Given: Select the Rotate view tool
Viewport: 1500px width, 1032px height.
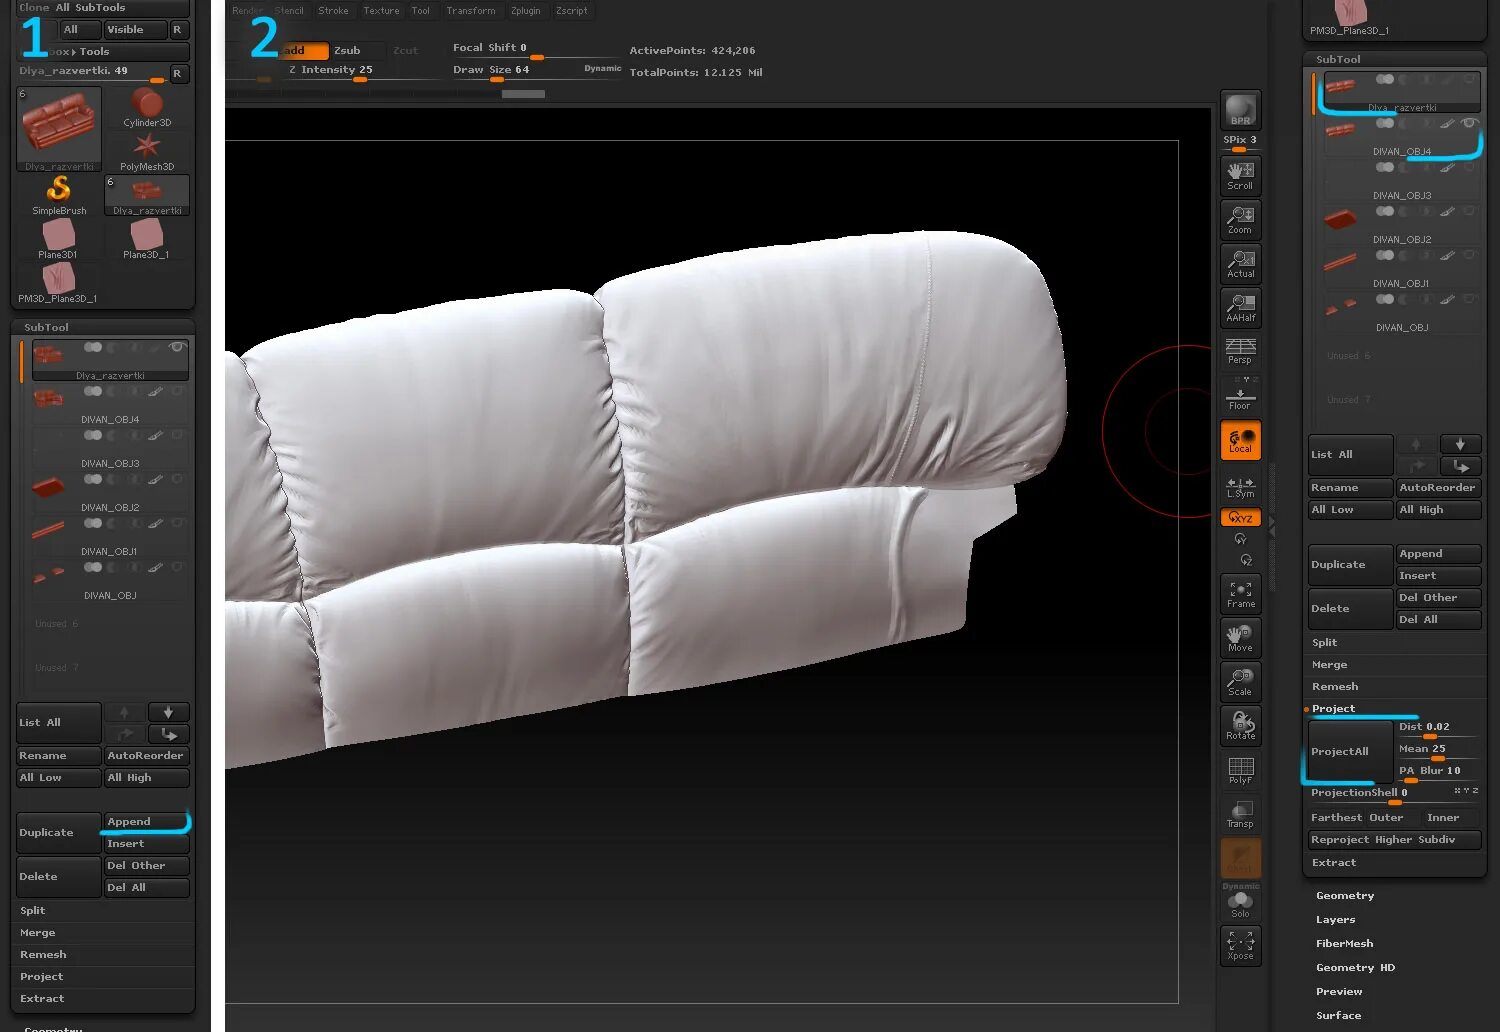Looking at the screenshot, I should click(1241, 725).
